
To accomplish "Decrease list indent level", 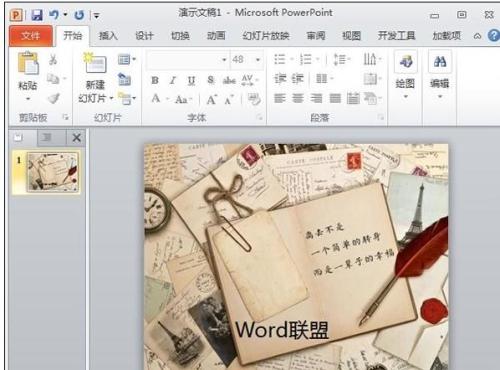I will click(x=280, y=79).
